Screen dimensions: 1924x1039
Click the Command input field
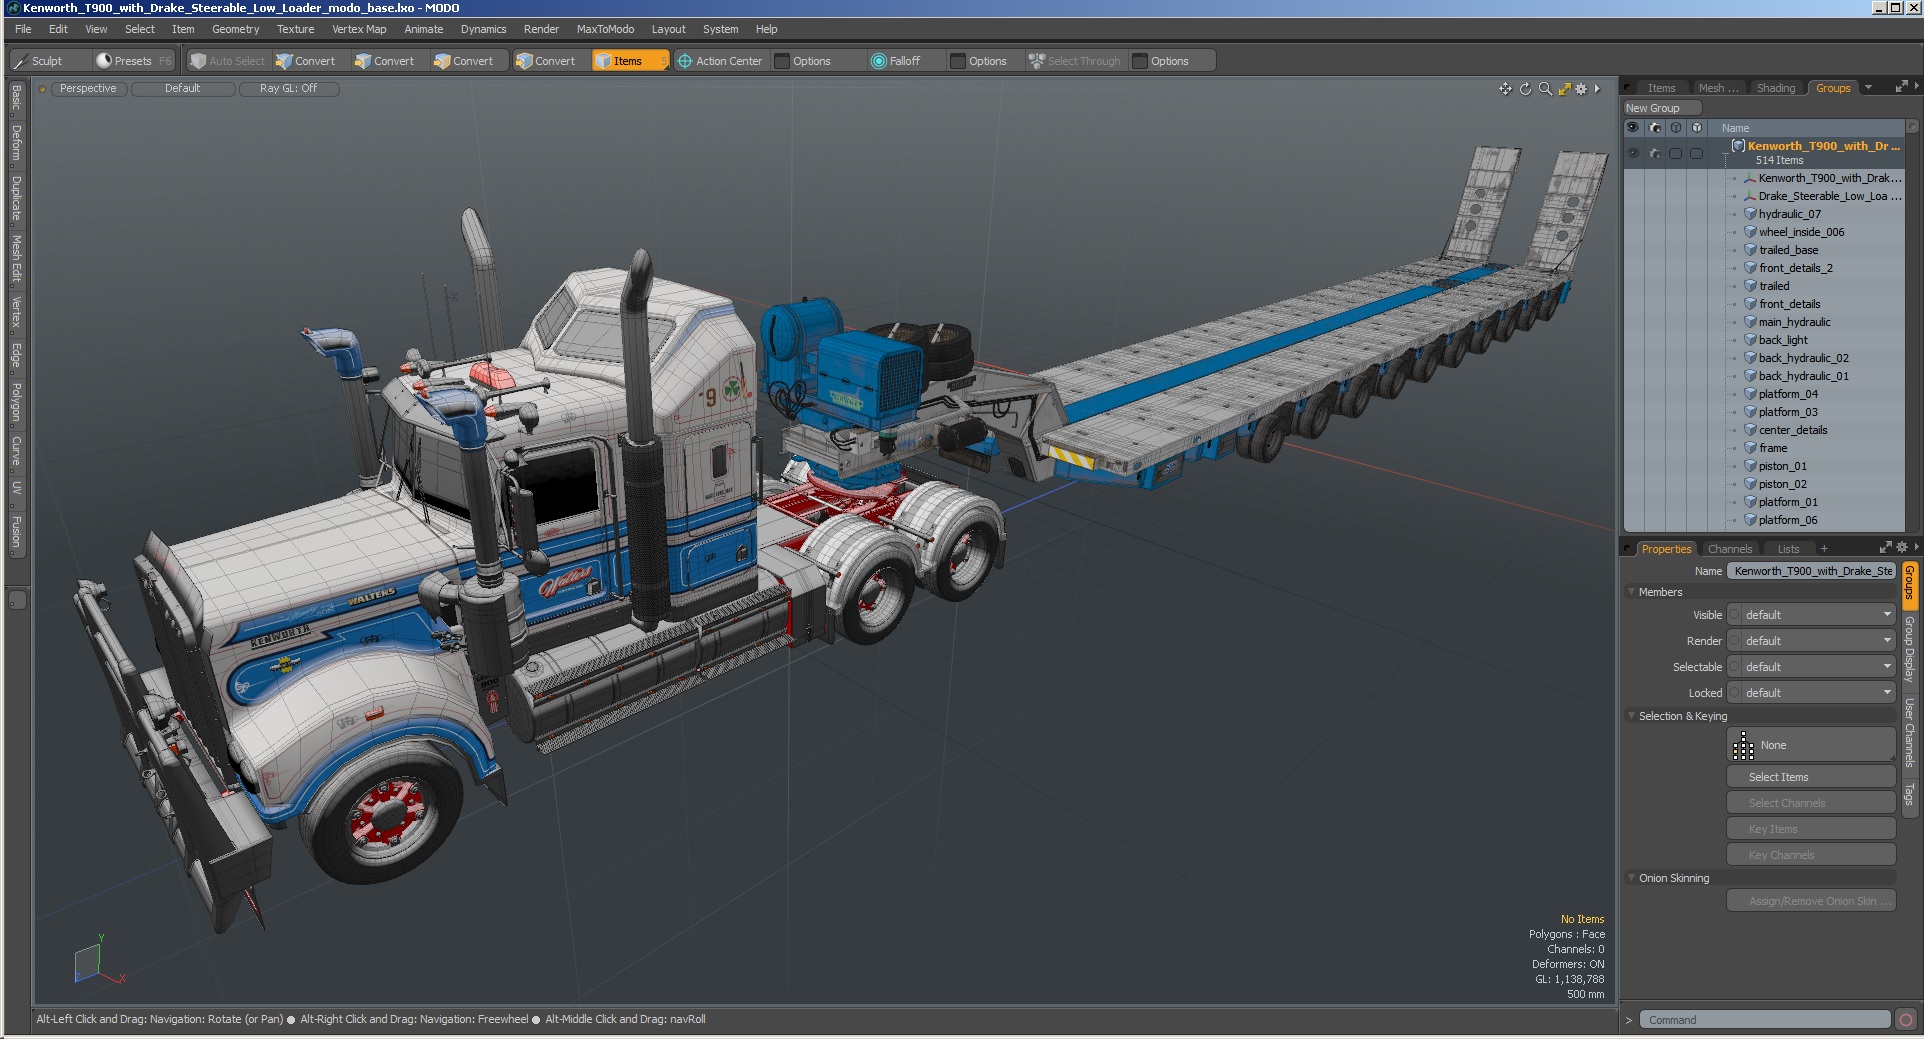[x=1765, y=1020]
